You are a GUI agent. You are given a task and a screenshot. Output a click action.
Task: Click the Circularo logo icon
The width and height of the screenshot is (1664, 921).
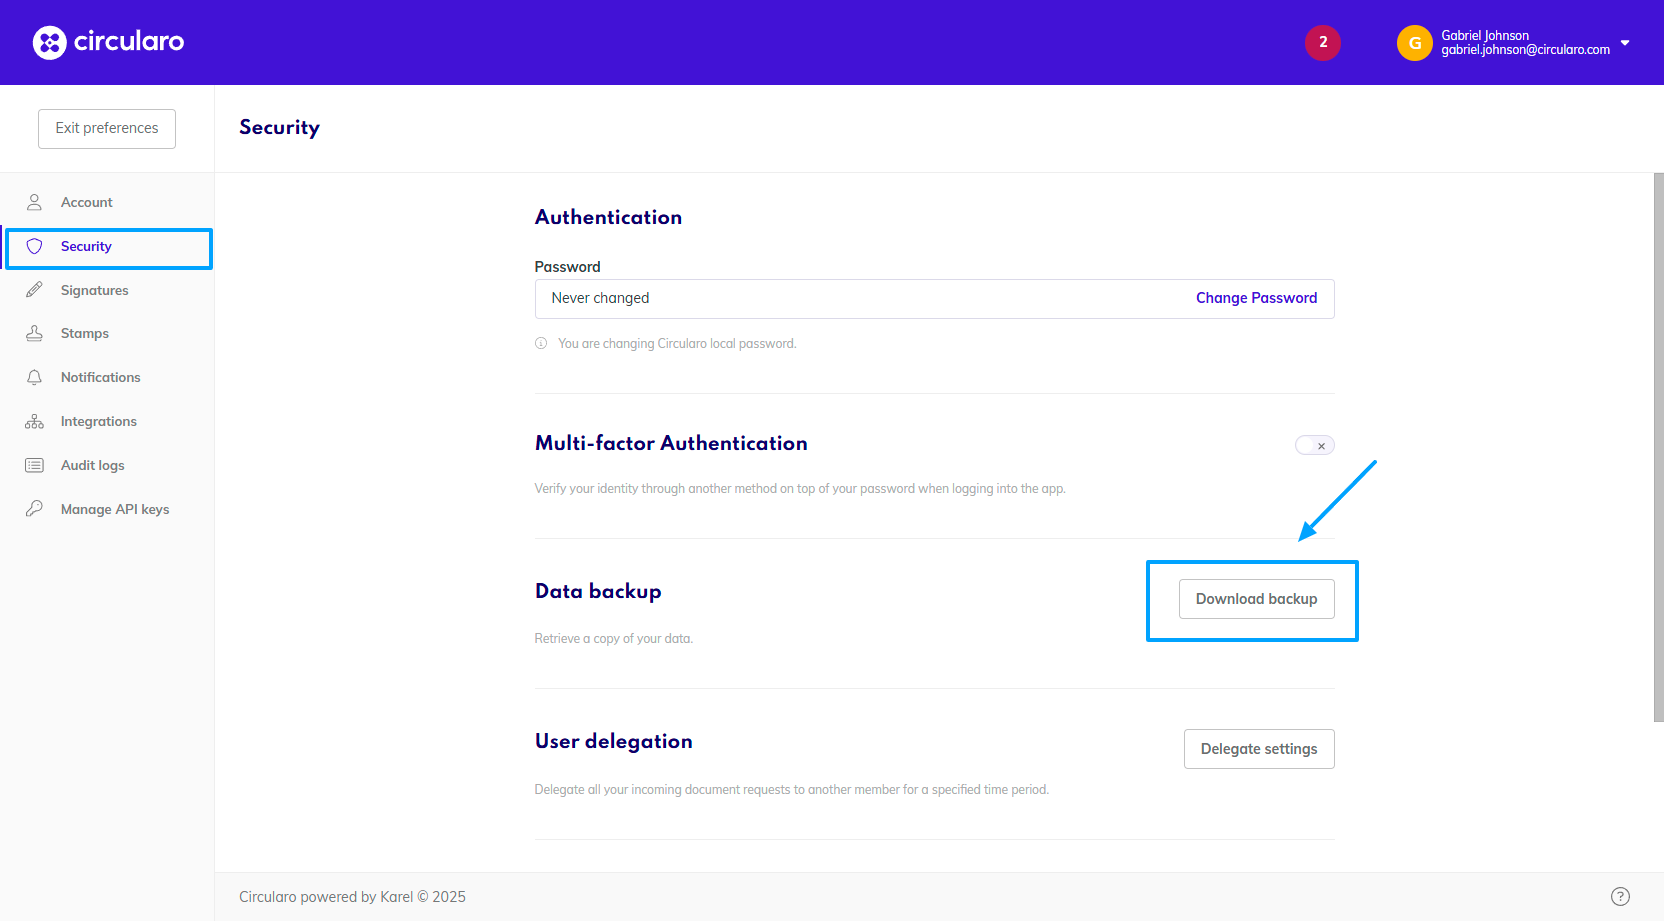[x=49, y=42]
